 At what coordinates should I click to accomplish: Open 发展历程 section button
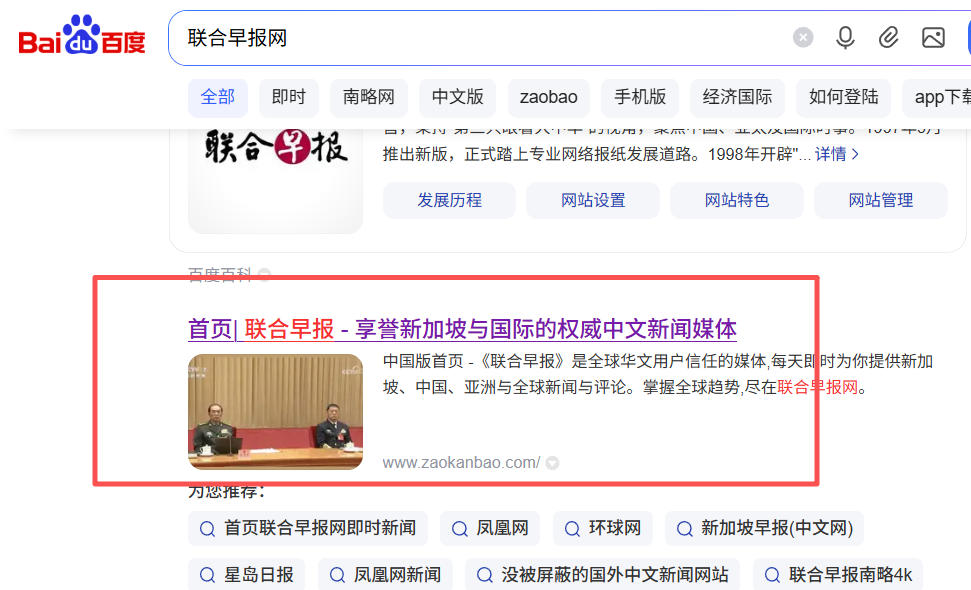coord(450,201)
